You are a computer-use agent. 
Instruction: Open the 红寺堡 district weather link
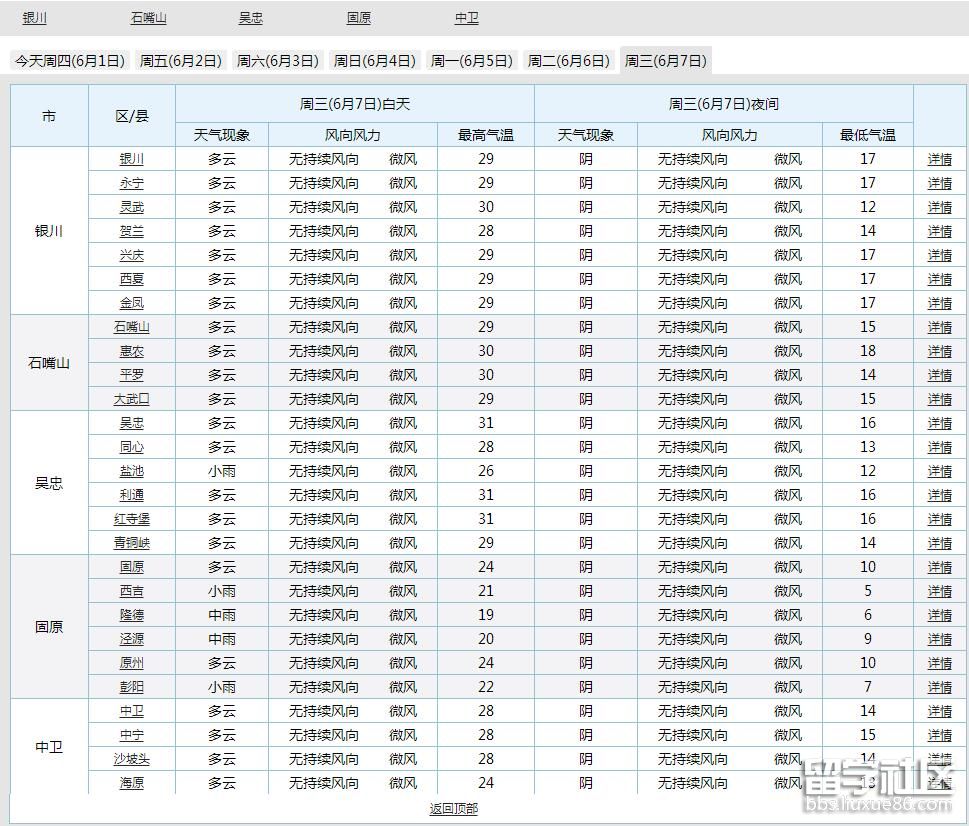click(x=133, y=519)
